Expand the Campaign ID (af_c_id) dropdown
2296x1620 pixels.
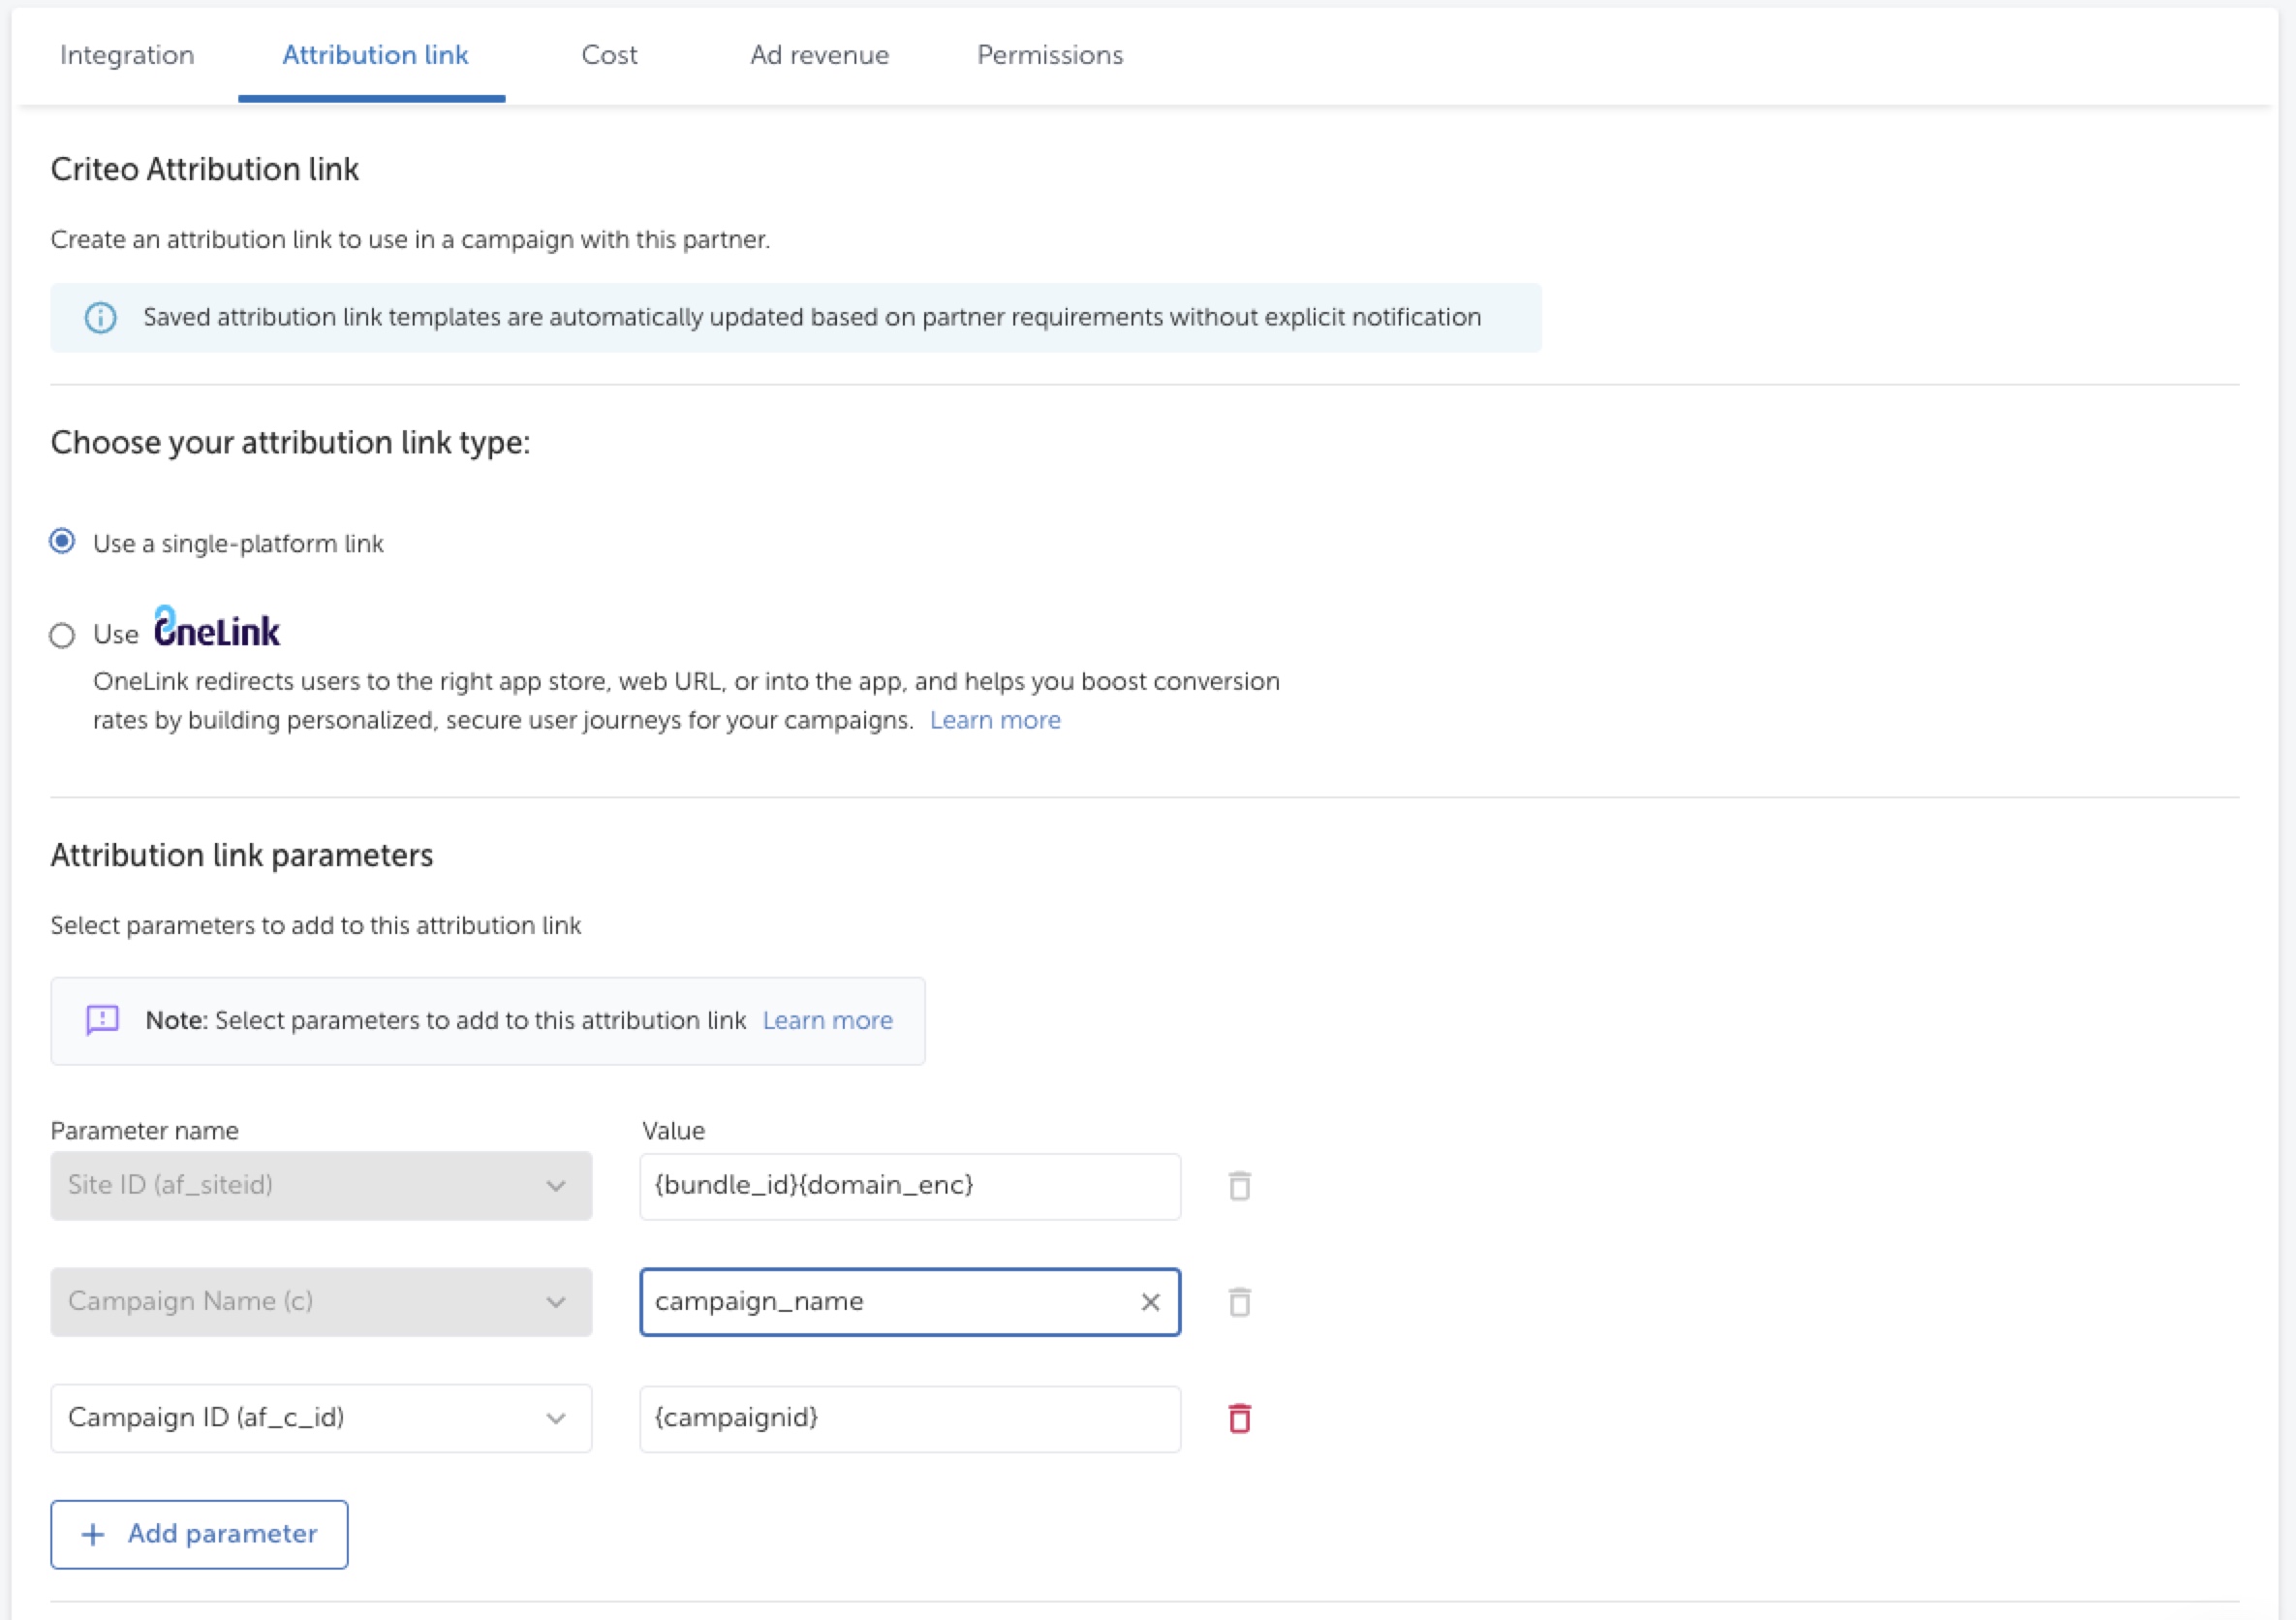click(x=321, y=1418)
